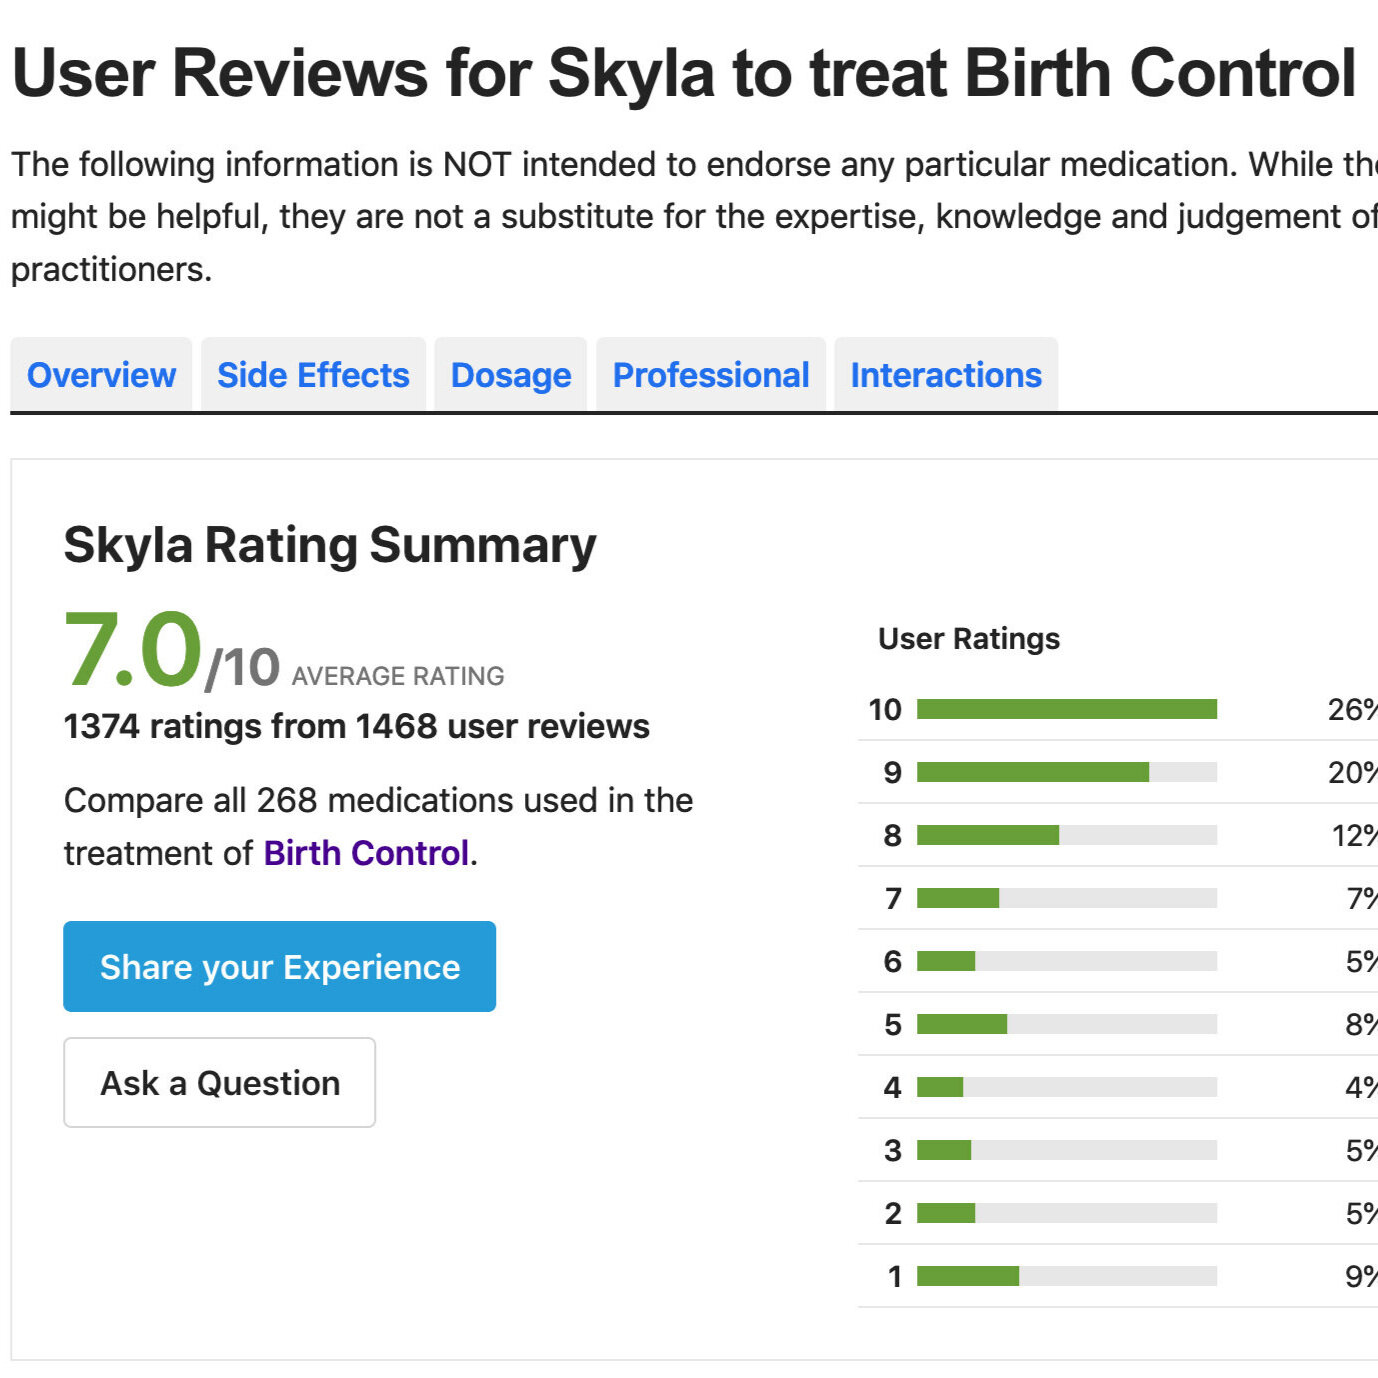Click the rating 10 progress bar
1378x1378 pixels.
point(1067,709)
